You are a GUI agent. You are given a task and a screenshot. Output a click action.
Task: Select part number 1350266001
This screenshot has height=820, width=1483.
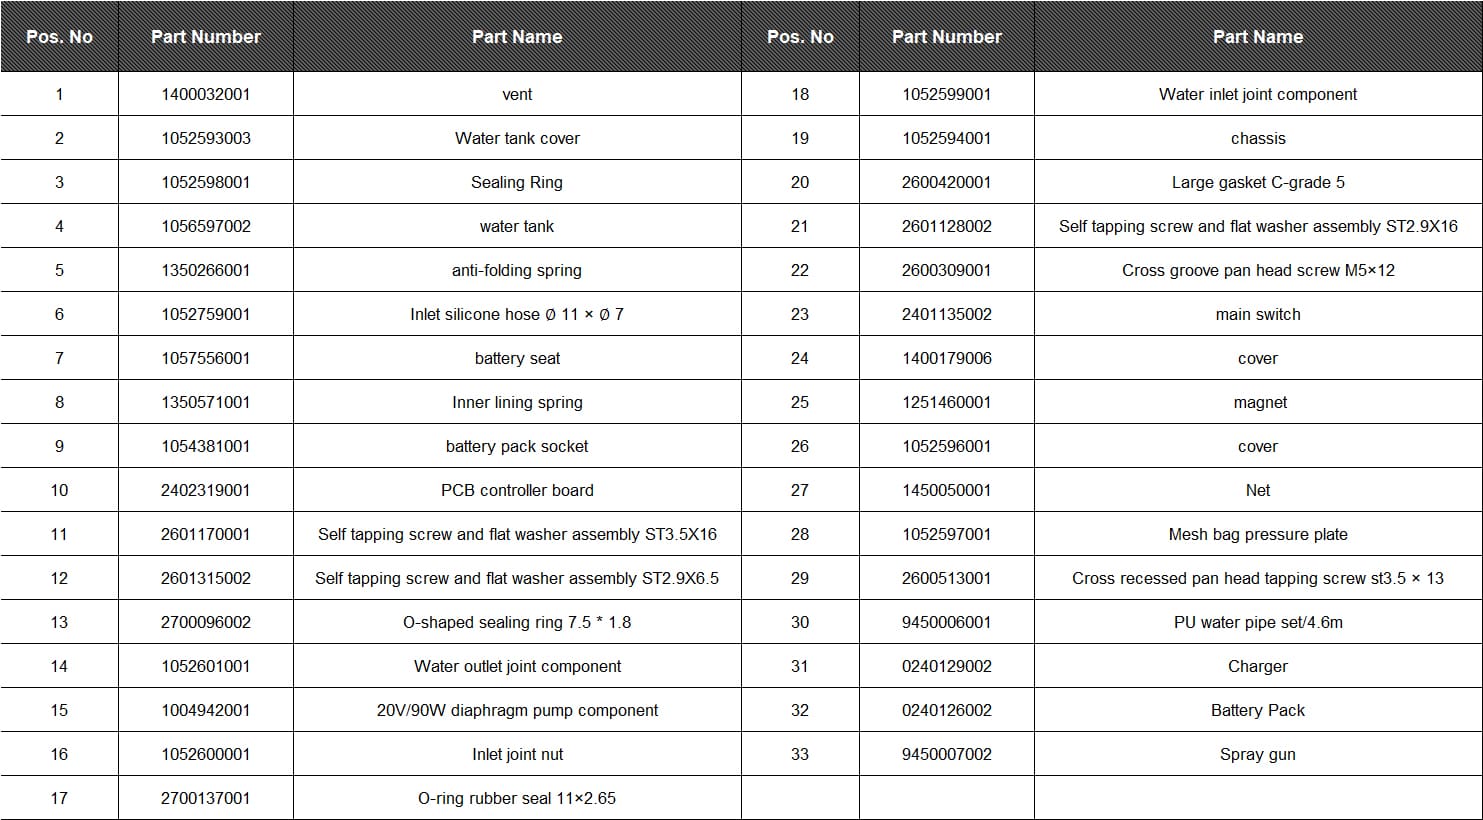(205, 270)
